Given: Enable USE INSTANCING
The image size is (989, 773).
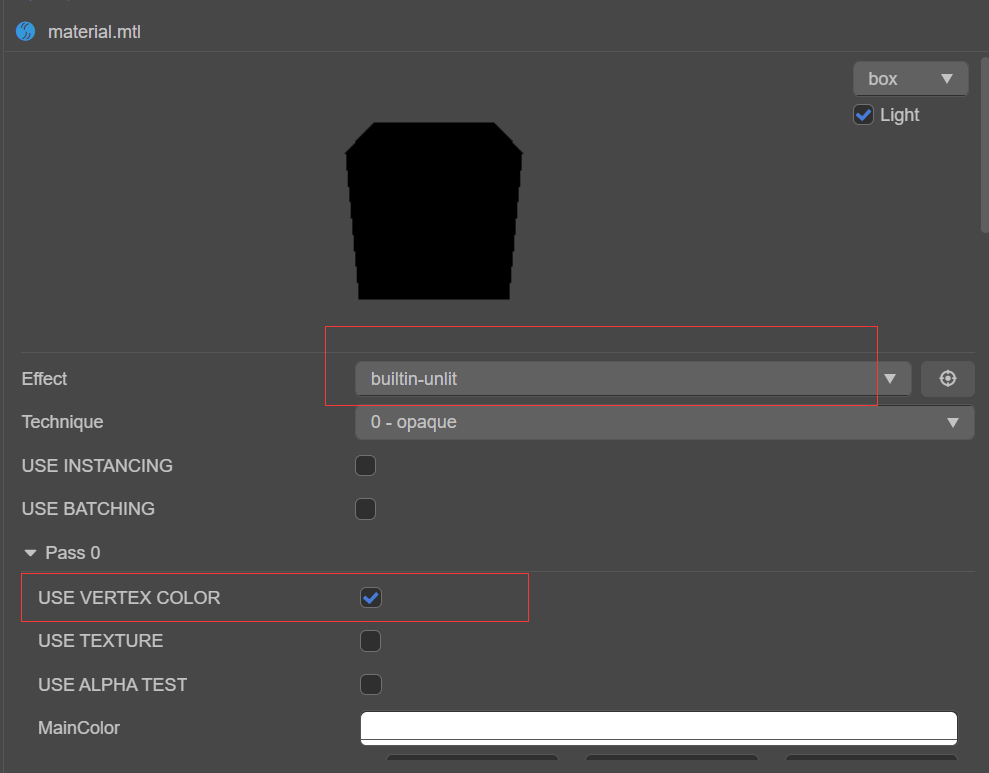Looking at the screenshot, I should 365,465.
